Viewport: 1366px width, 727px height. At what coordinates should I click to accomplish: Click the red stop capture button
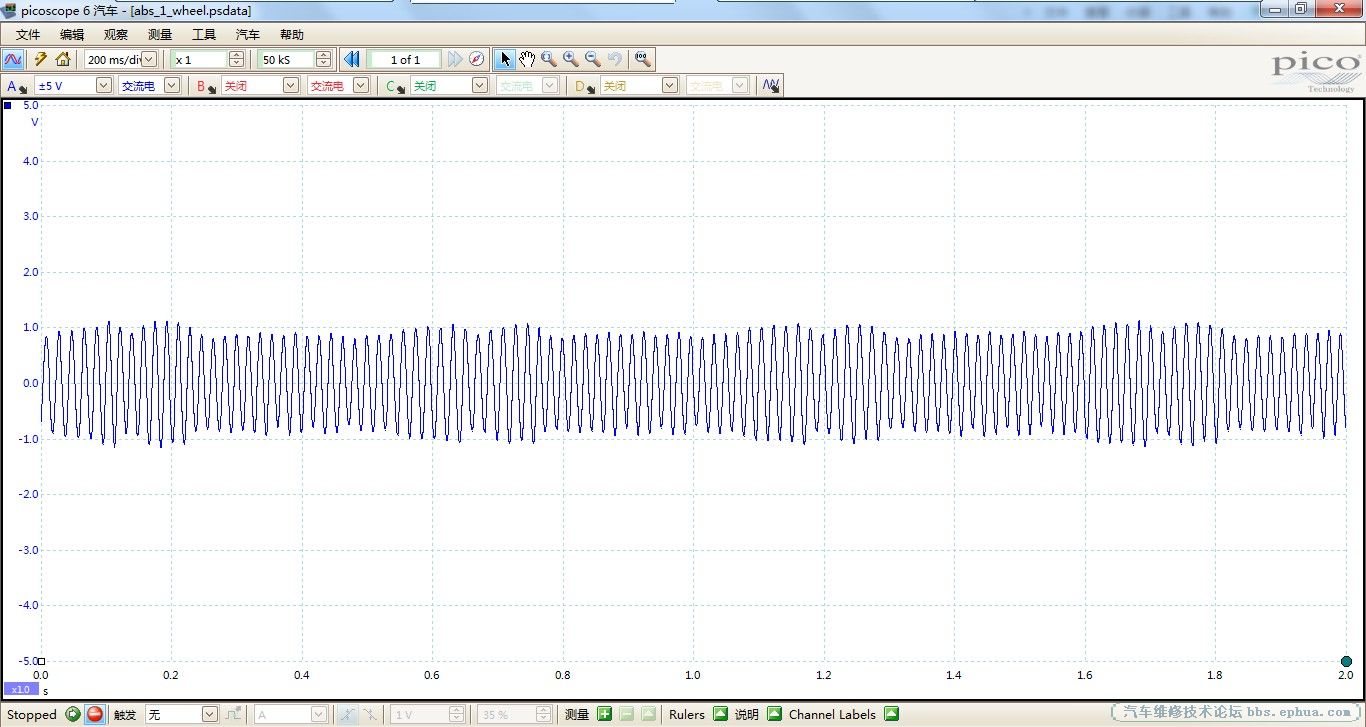pos(94,714)
